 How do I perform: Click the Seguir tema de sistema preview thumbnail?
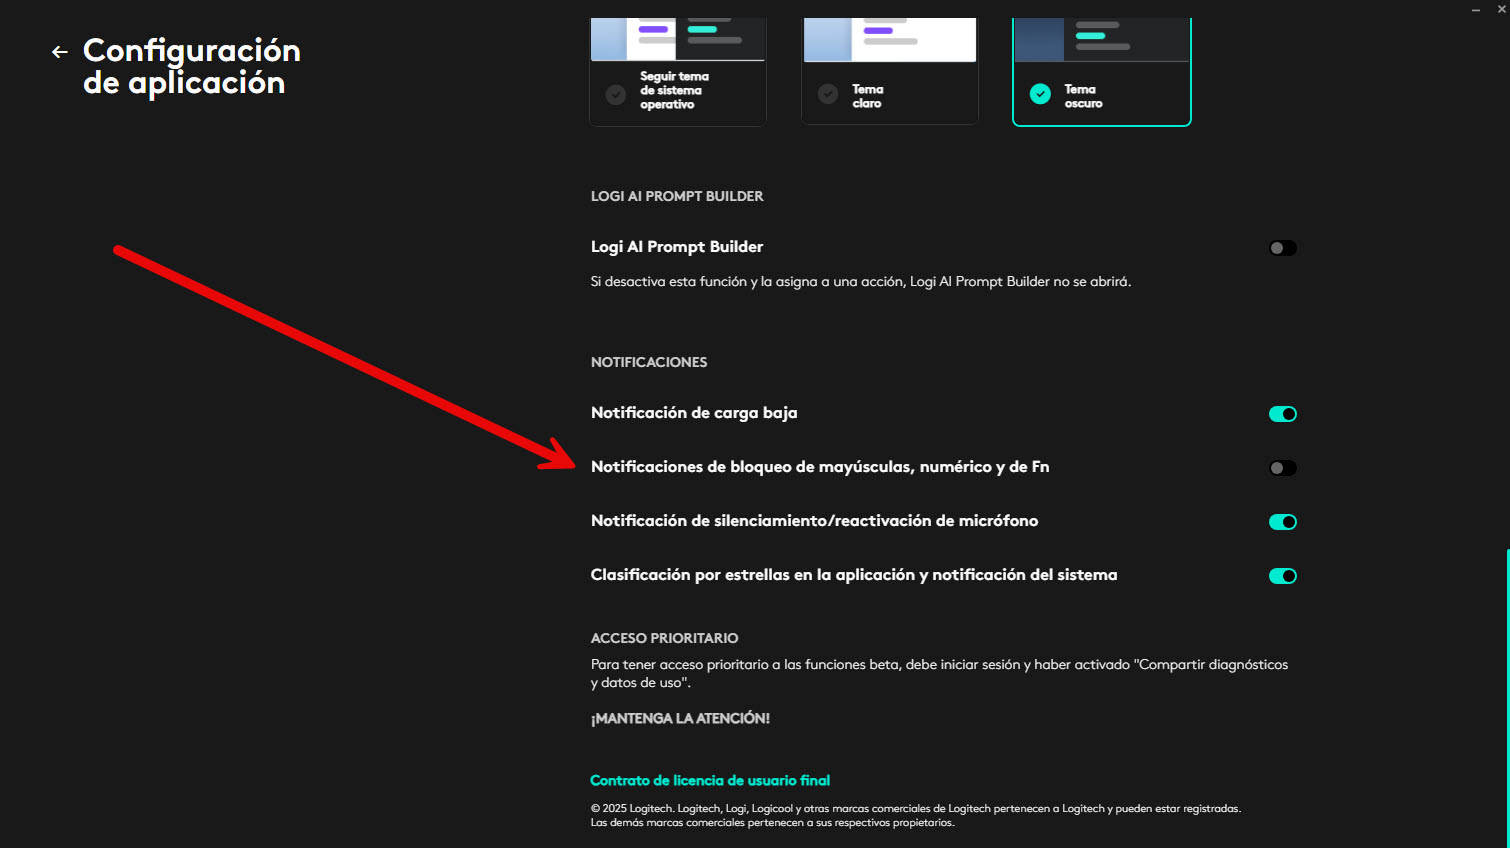pyautogui.click(x=678, y=39)
